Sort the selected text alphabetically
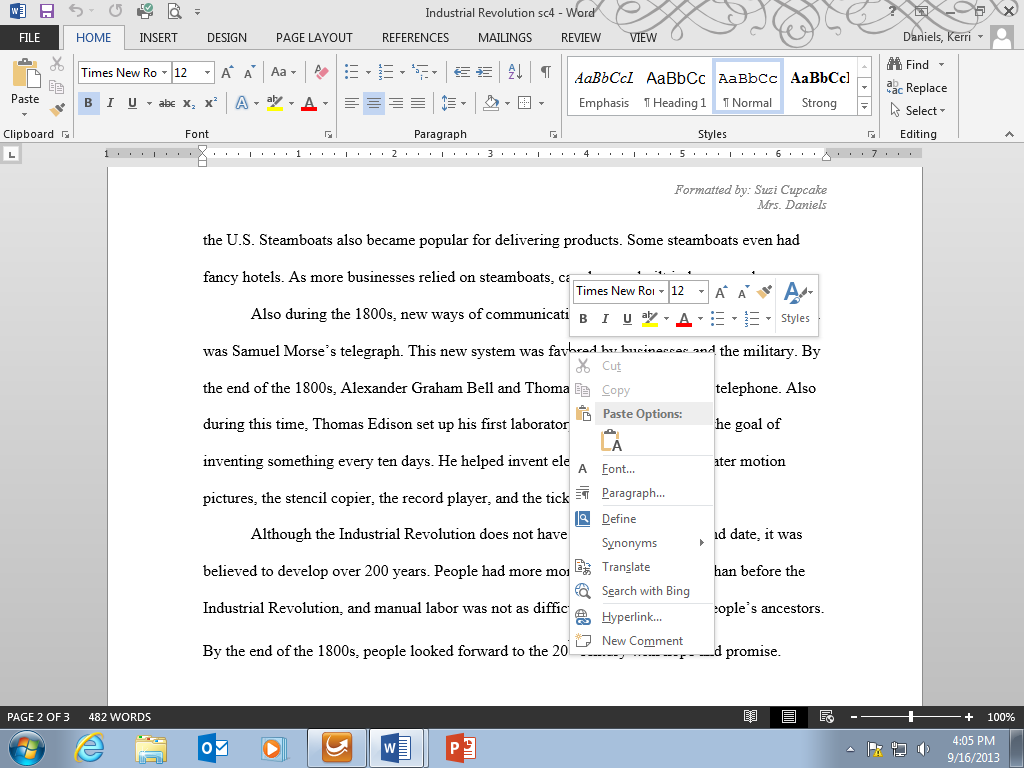 (x=515, y=72)
